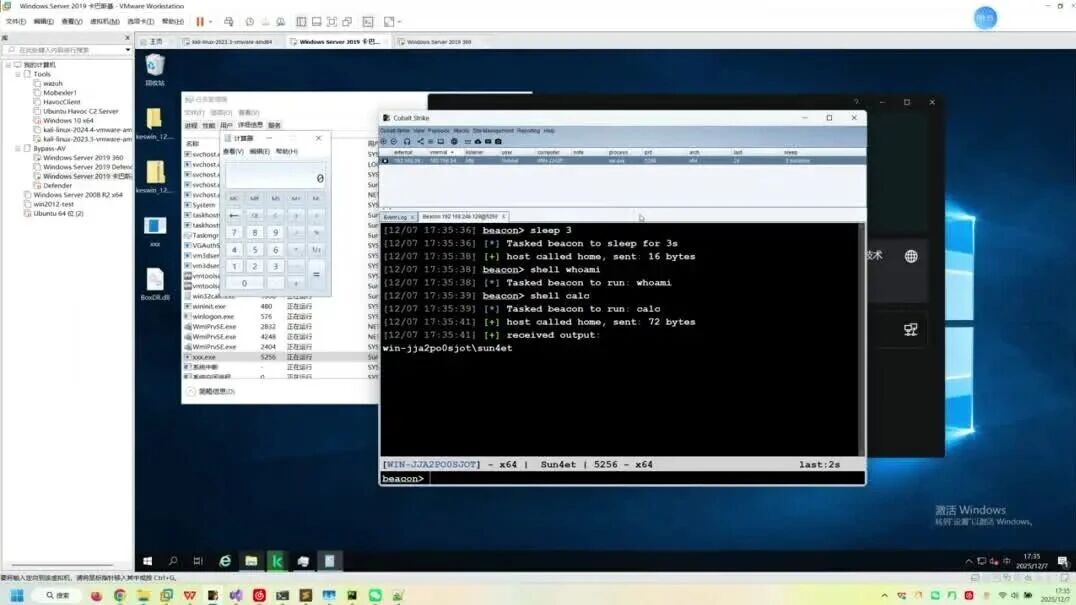Open host Windows 11 Start menu
The height and width of the screenshot is (605, 1076).
pos(17,595)
